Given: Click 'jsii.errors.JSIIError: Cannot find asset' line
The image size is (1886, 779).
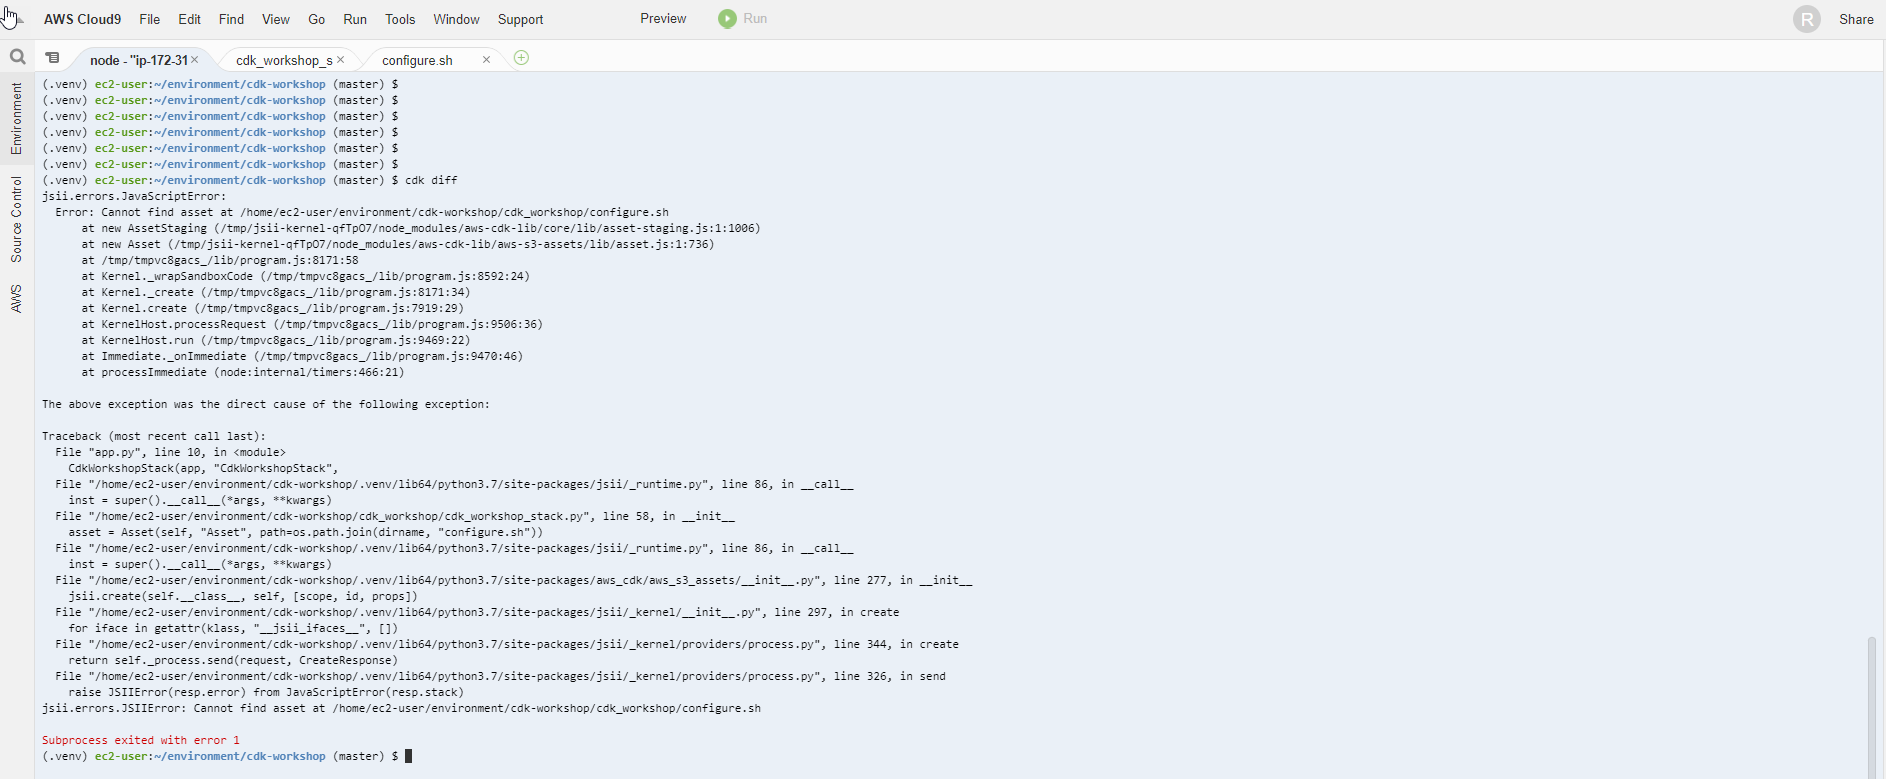Looking at the screenshot, I should pyautogui.click(x=401, y=708).
